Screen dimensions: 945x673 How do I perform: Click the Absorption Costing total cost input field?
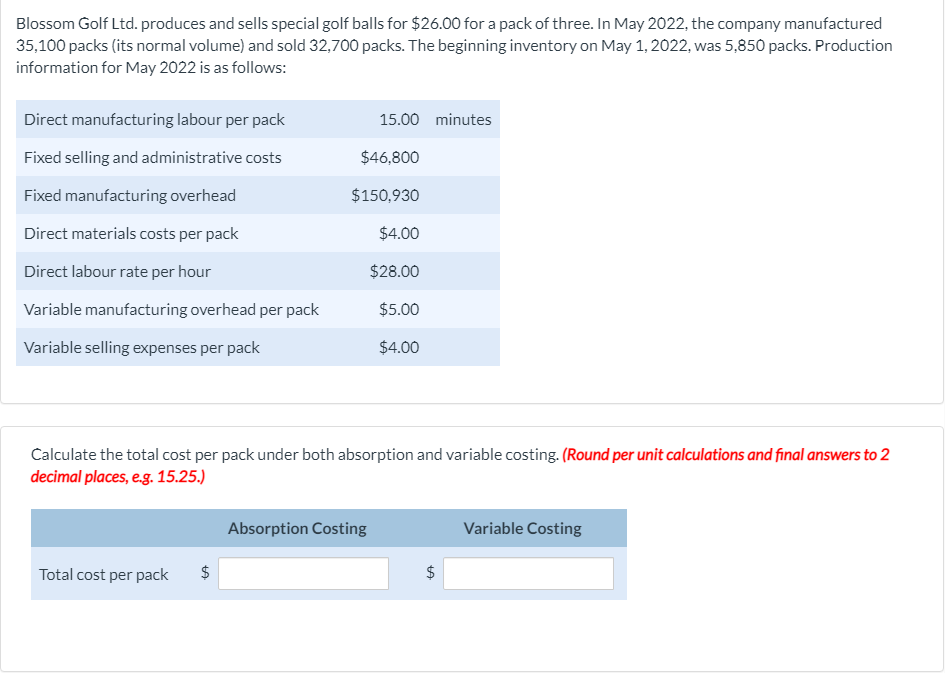303,573
